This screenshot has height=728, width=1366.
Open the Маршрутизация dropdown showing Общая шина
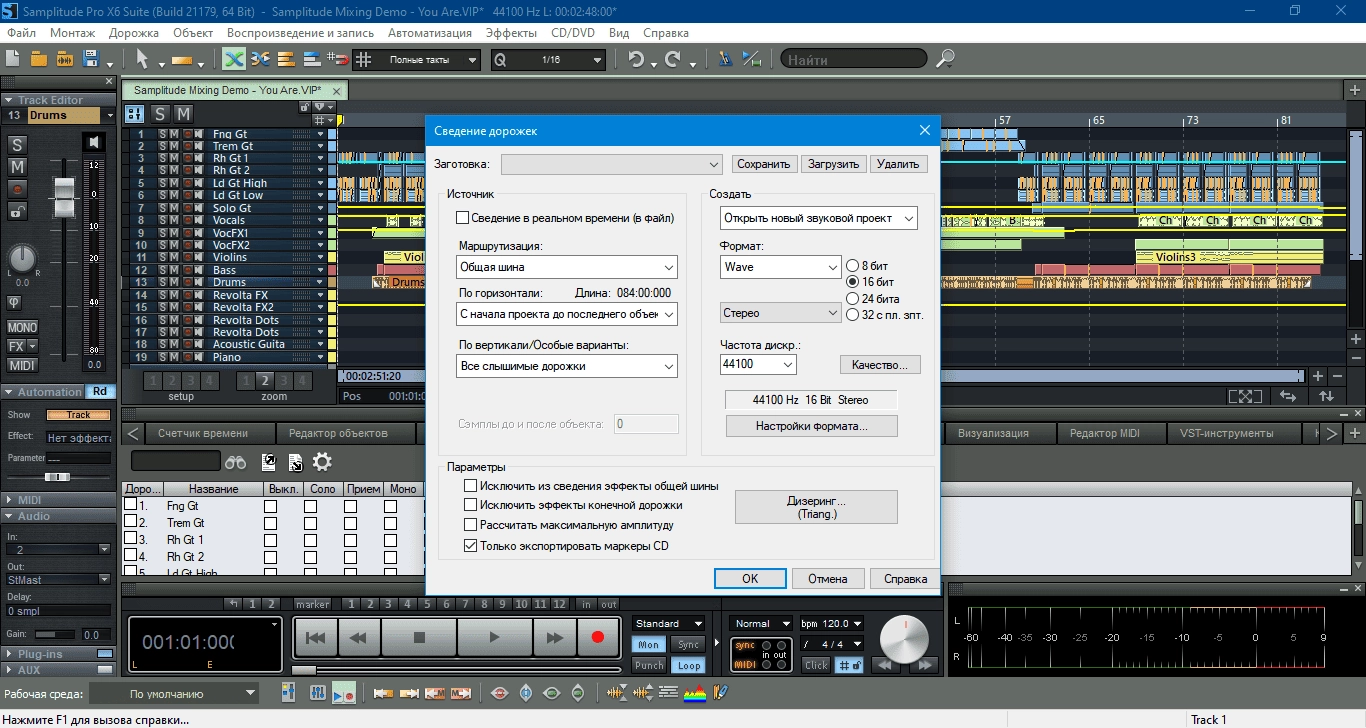click(x=567, y=267)
